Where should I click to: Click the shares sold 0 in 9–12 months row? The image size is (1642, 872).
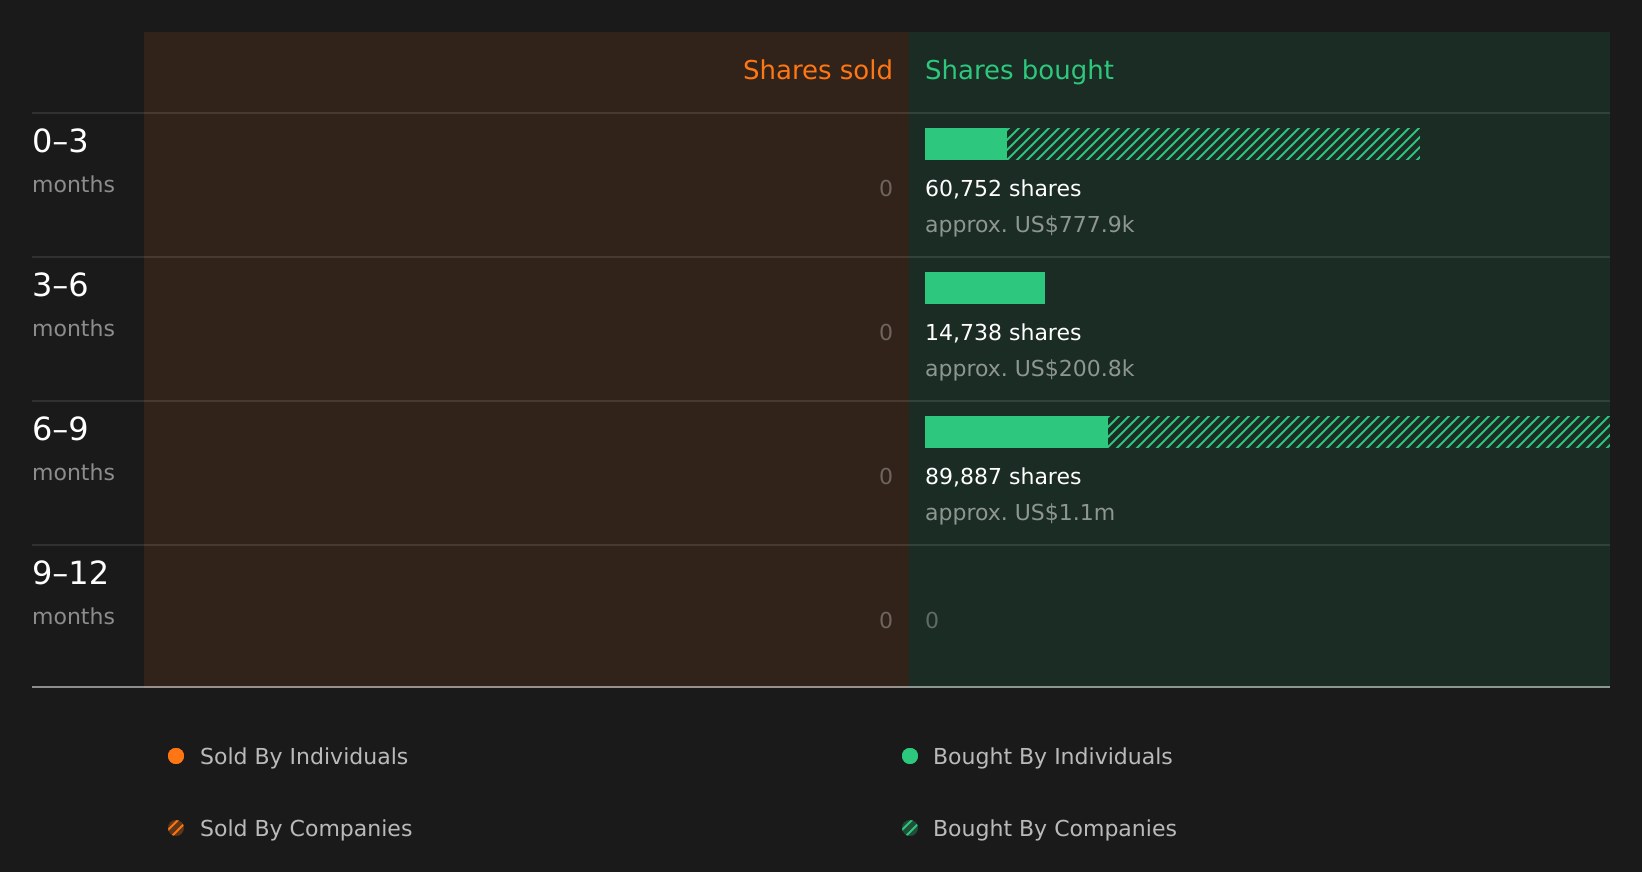(885, 621)
